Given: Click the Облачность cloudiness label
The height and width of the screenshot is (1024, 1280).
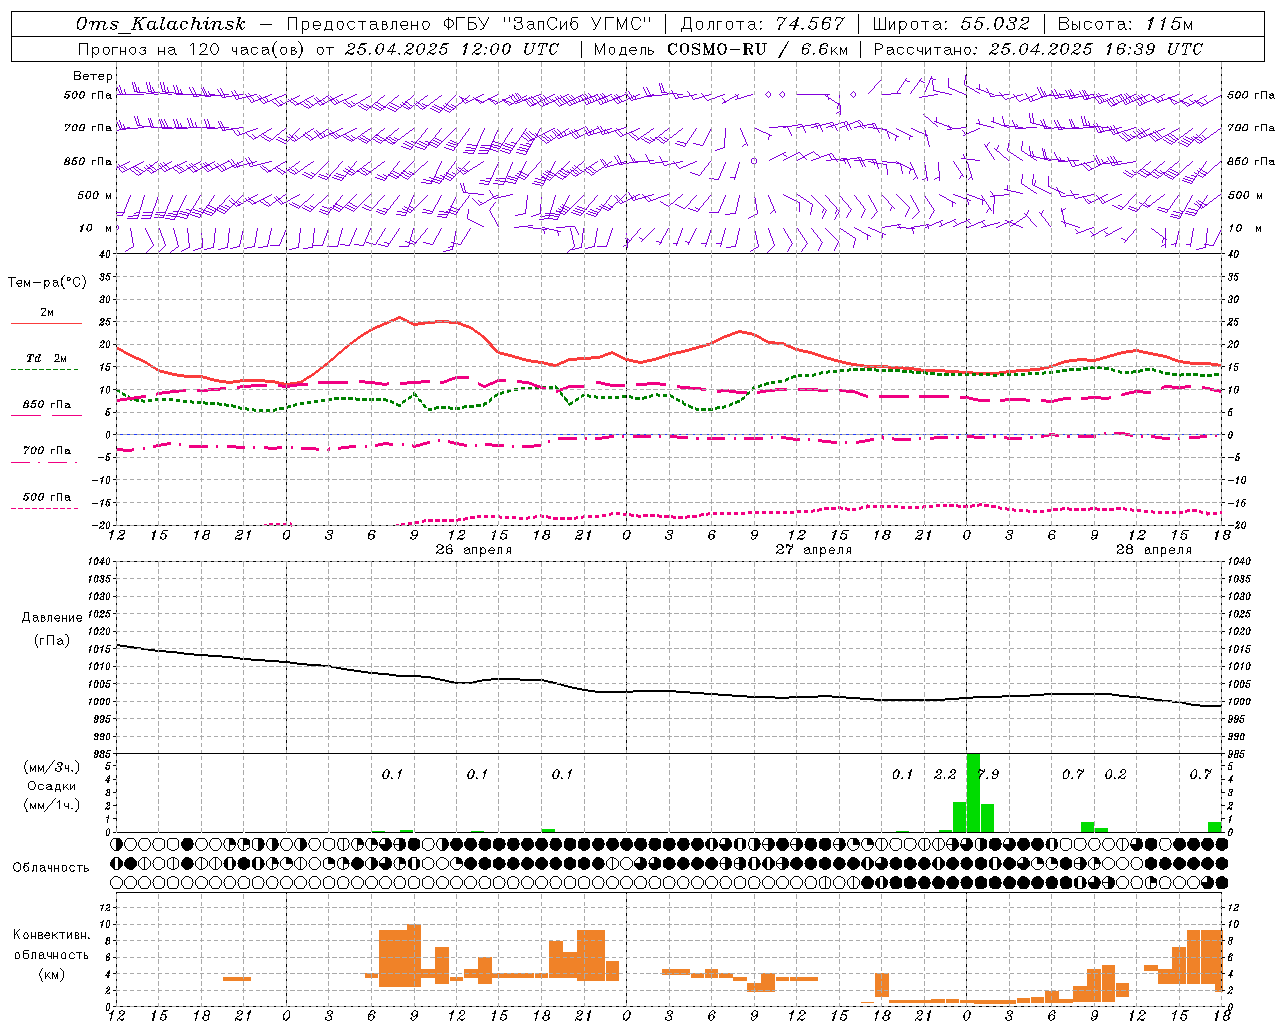Looking at the screenshot, I should [51, 868].
